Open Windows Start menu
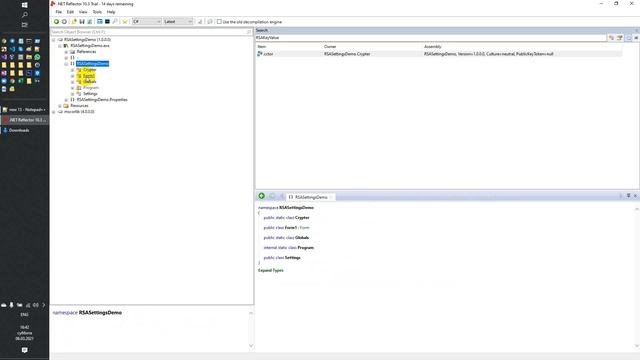640x360 pixels. 24,5
